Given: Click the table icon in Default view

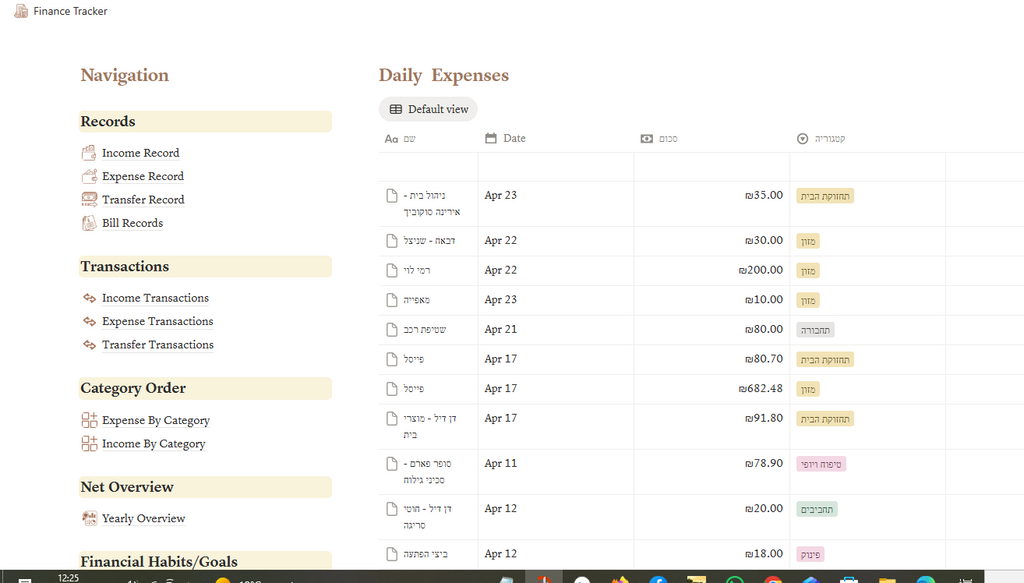Looking at the screenshot, I should pyautogui.click(x=396, y=109).
